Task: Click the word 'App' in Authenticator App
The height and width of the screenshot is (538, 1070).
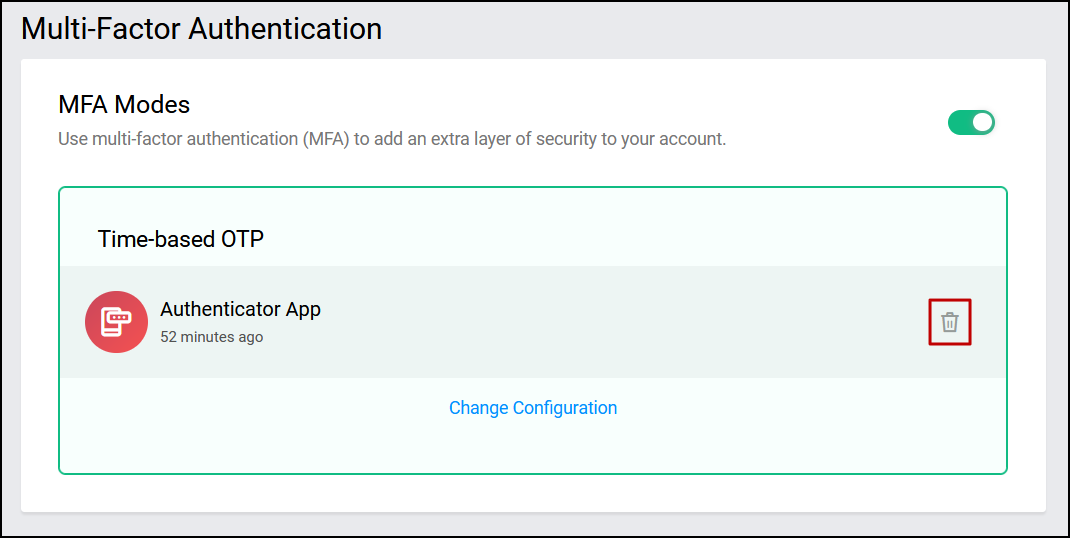Action: [303, 309]
